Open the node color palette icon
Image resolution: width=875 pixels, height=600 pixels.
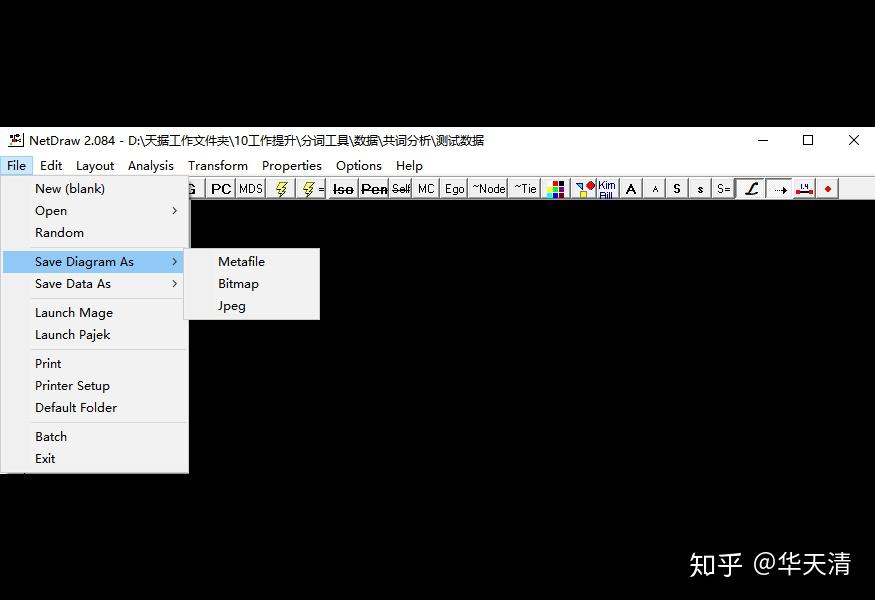(x=556, y=188)
